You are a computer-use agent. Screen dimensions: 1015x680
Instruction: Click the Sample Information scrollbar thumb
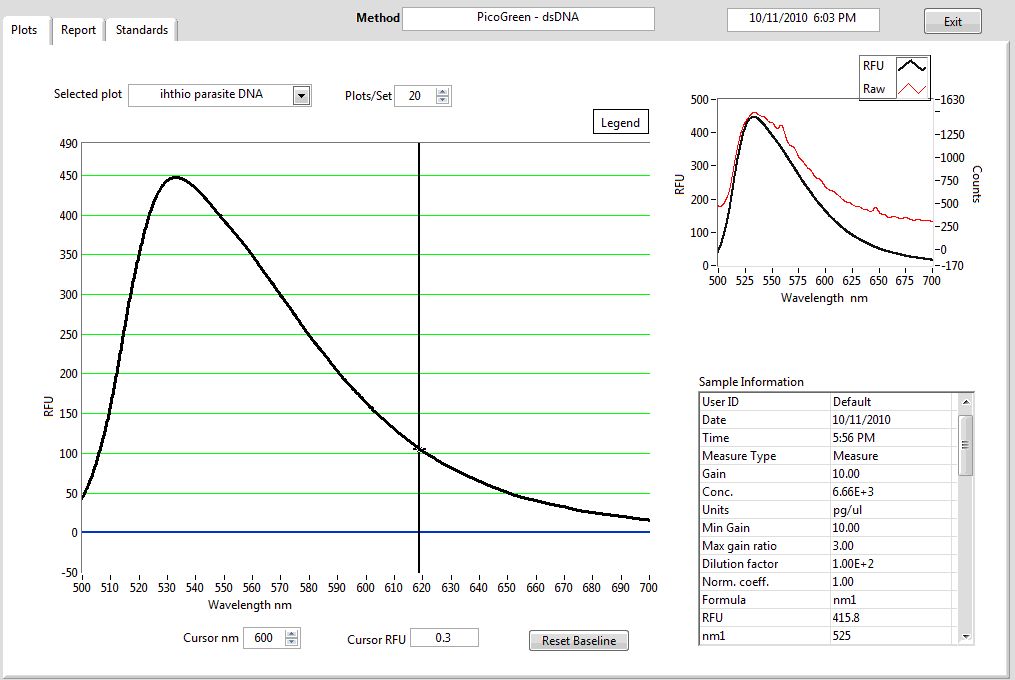tap(965, 446)
